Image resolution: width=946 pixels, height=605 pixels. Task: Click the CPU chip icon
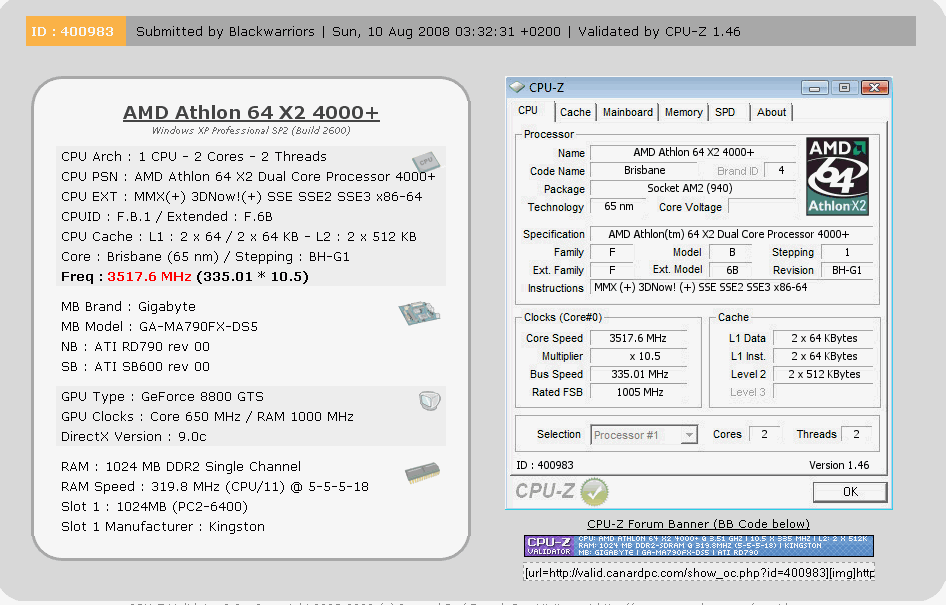tap(426, 162)
